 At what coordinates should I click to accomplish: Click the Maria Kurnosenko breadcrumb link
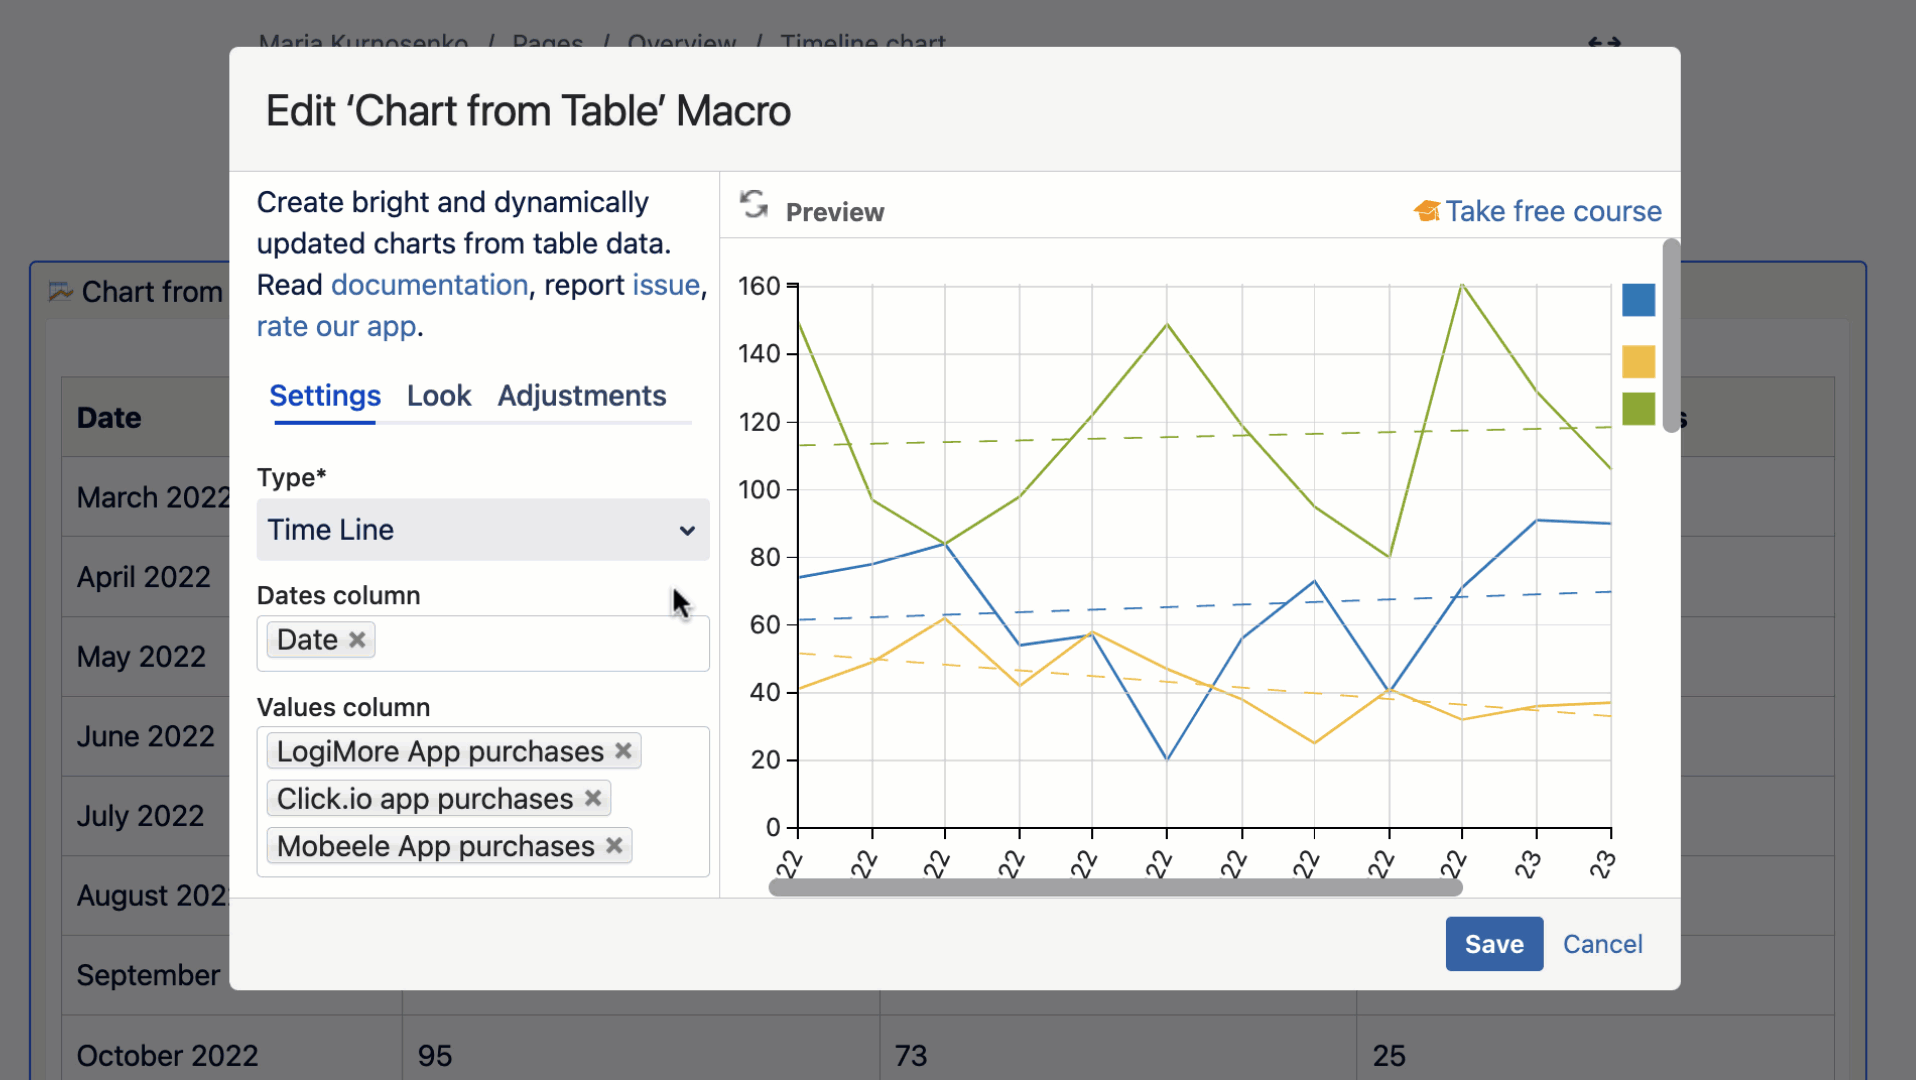point(363,42)
